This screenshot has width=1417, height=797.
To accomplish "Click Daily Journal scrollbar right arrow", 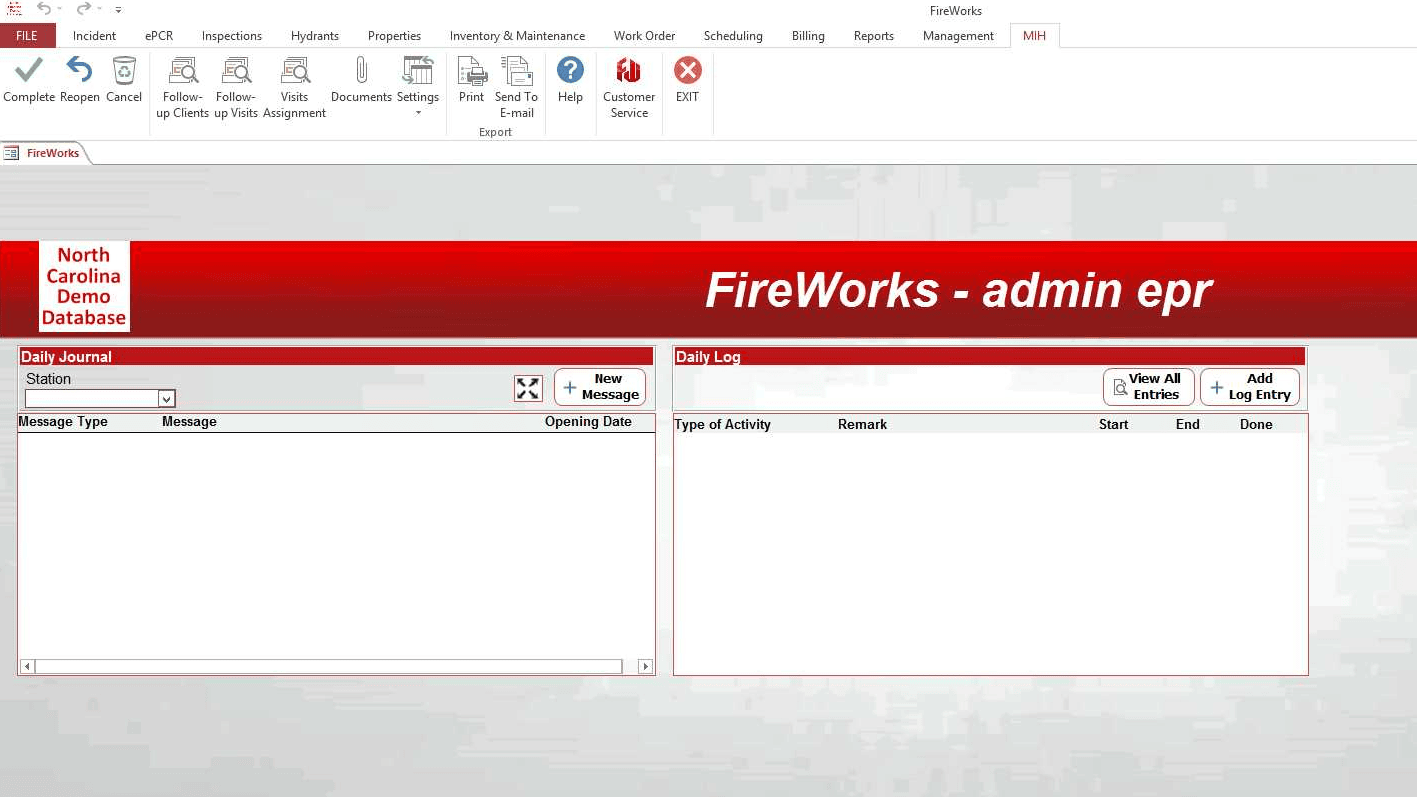I will (x=645, y=666).
